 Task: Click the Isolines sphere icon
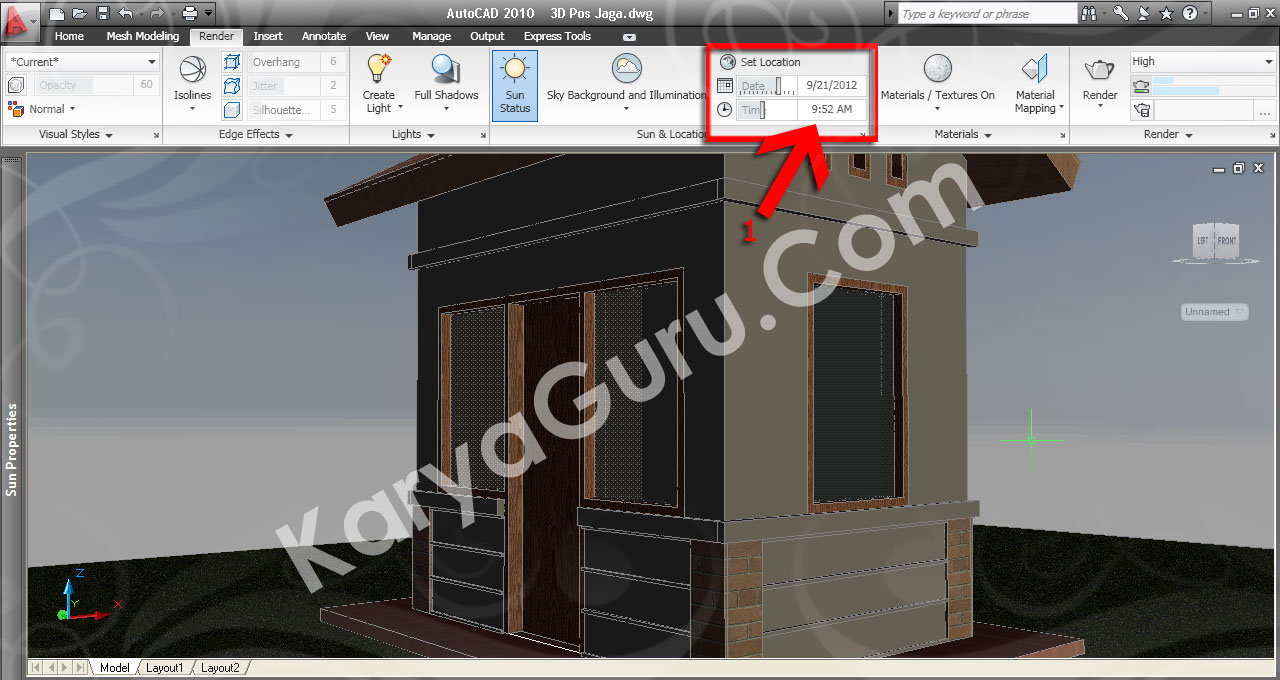192,69
